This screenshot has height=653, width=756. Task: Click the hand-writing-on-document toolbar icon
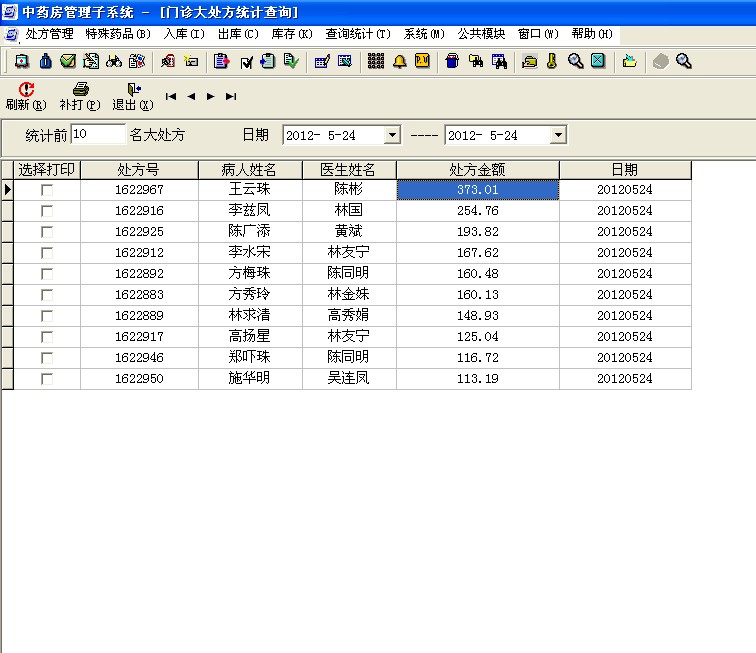click(x=91, y=61)
